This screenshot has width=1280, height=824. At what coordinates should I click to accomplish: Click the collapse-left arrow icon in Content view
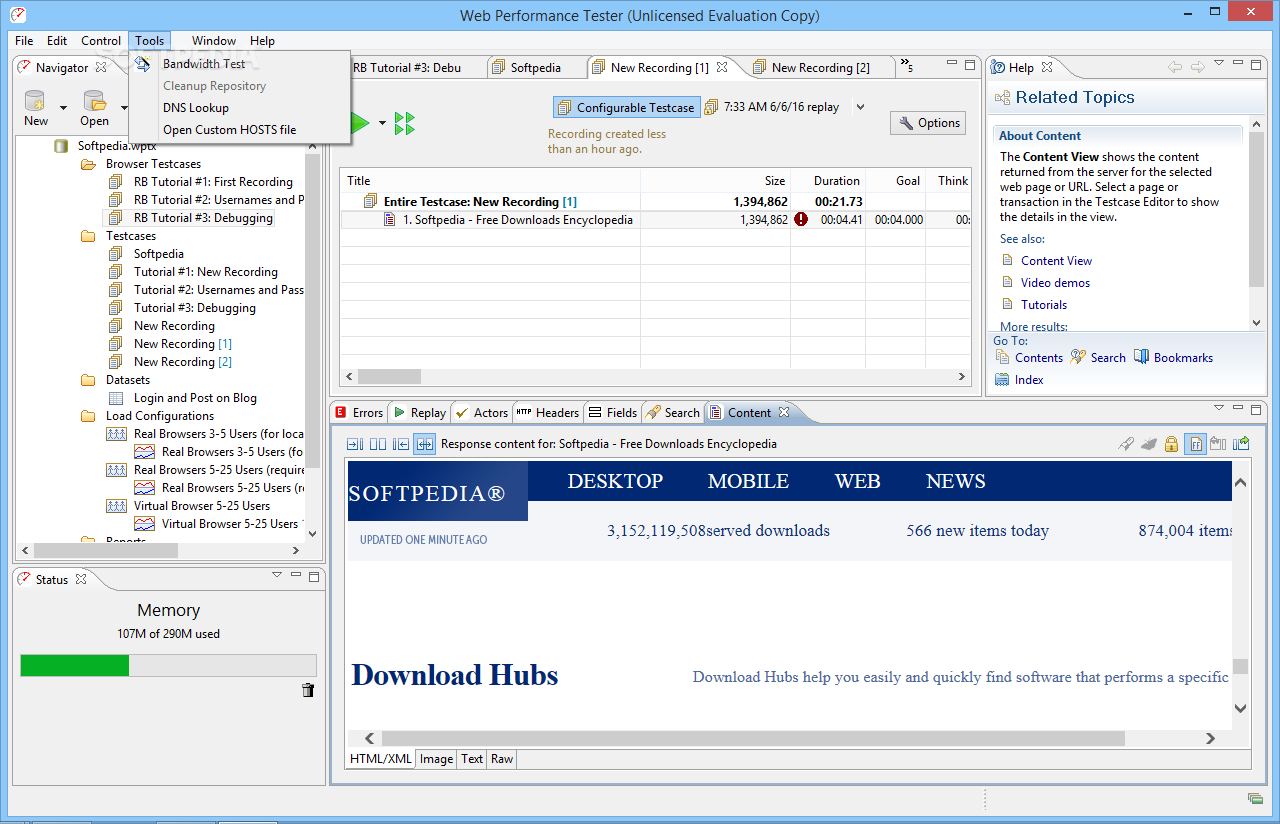point(401,444)
